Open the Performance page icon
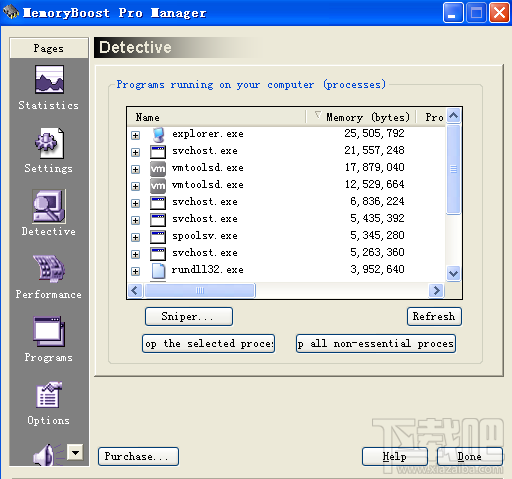The height and width of the screenshot is (479, 512). point(49,269)
